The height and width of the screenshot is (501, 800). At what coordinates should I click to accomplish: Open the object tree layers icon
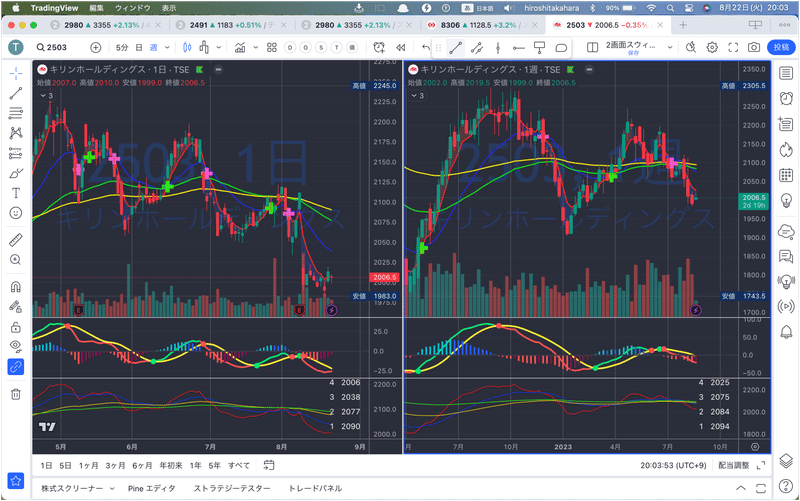[x=786, y=461]
